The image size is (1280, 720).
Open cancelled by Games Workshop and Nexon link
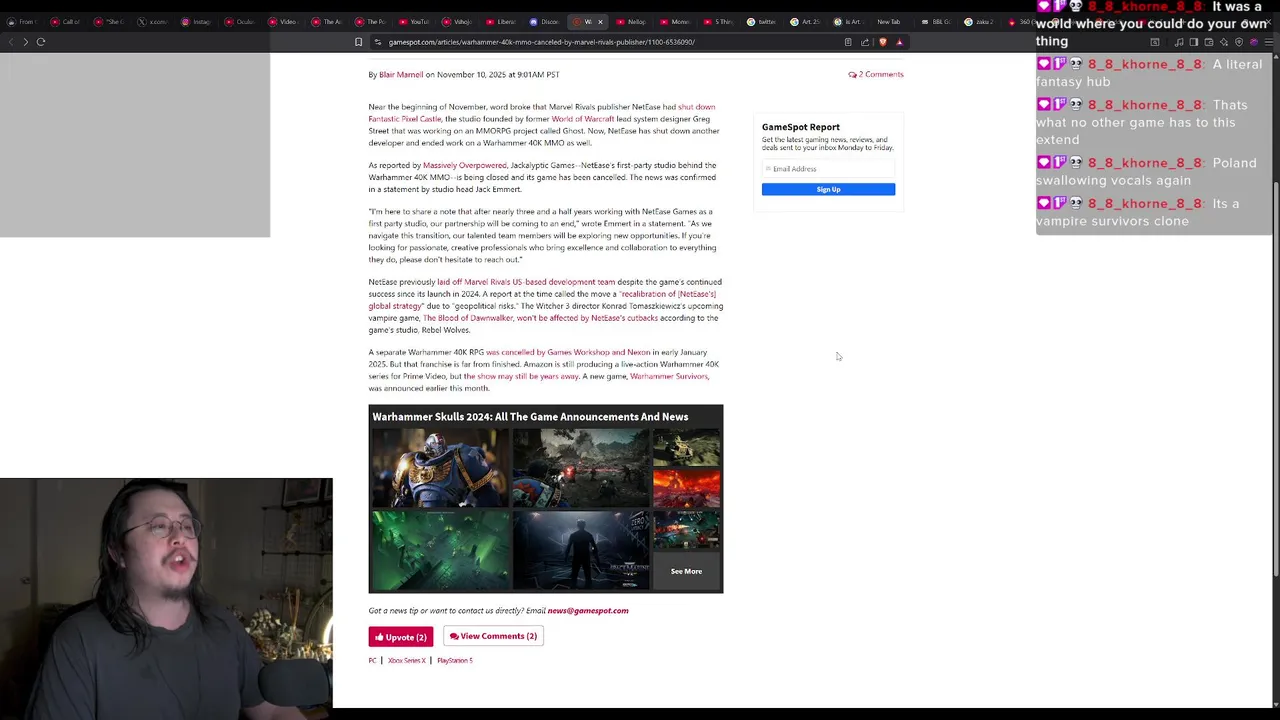click(568, 353)
